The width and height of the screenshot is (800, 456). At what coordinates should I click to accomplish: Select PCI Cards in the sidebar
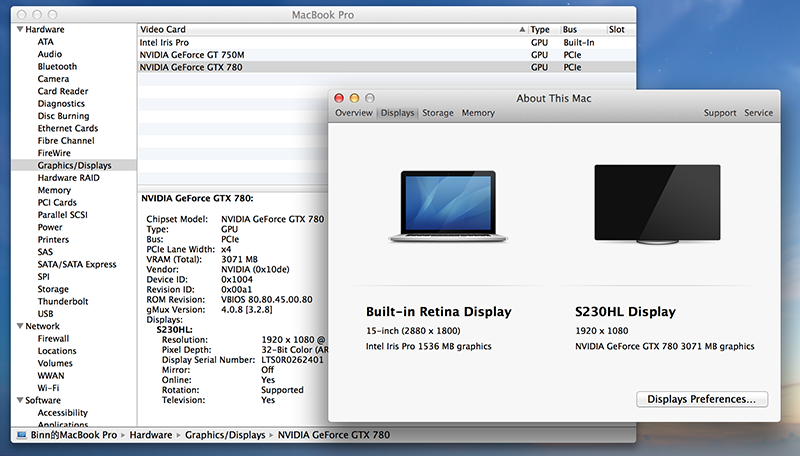tap(57, 202)
